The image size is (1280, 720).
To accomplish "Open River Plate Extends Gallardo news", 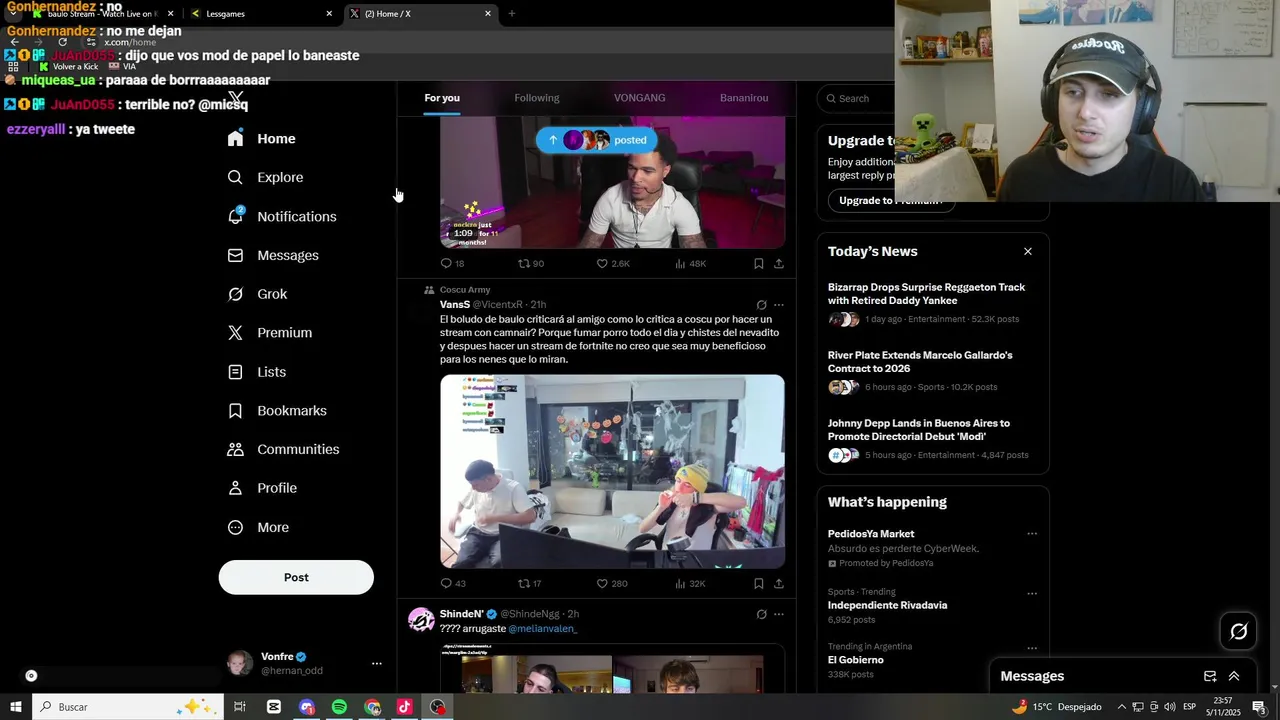I will pyautogui.click(x=920, y=362).
